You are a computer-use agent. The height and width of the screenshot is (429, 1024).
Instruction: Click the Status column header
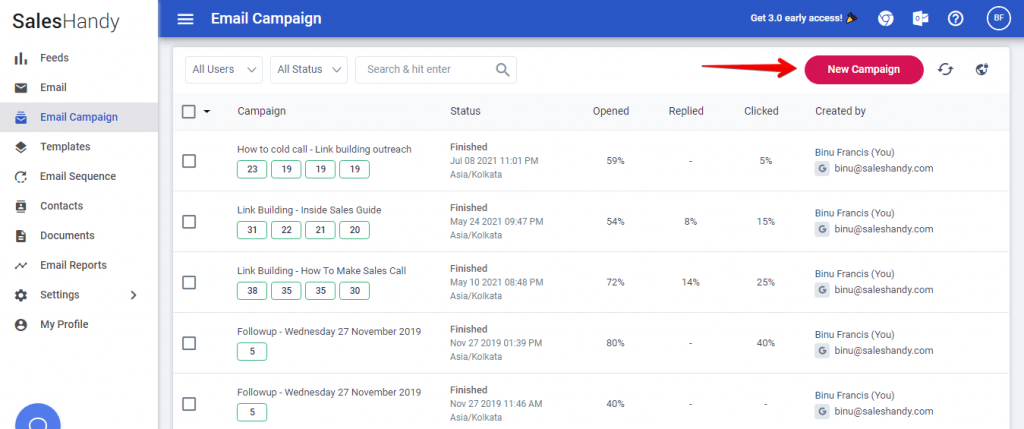[x=465, y=111]
